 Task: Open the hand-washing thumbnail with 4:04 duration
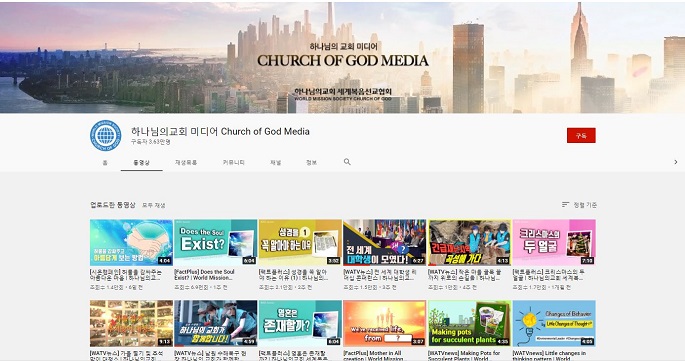click(x=131, y=243)
